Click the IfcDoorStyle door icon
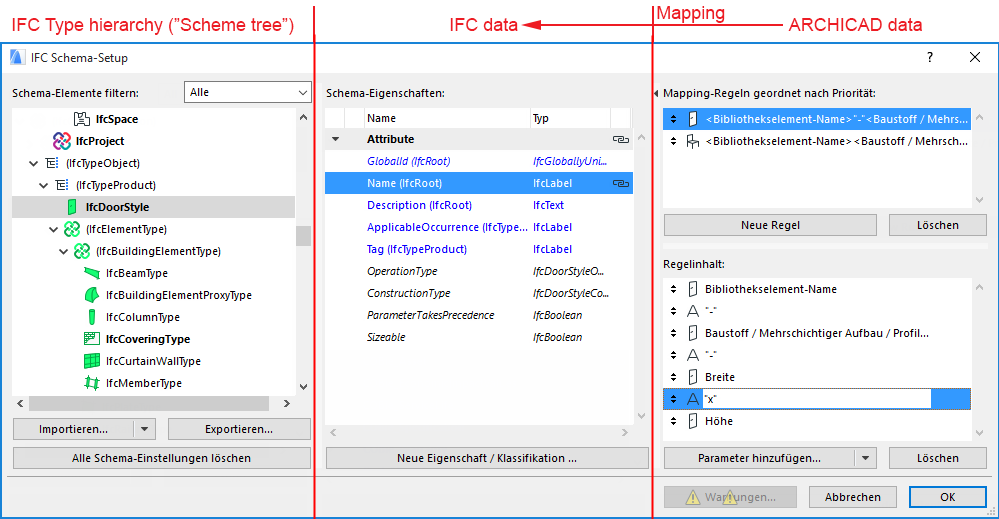Viewport: 999px width, 519px height. (72, 207)
